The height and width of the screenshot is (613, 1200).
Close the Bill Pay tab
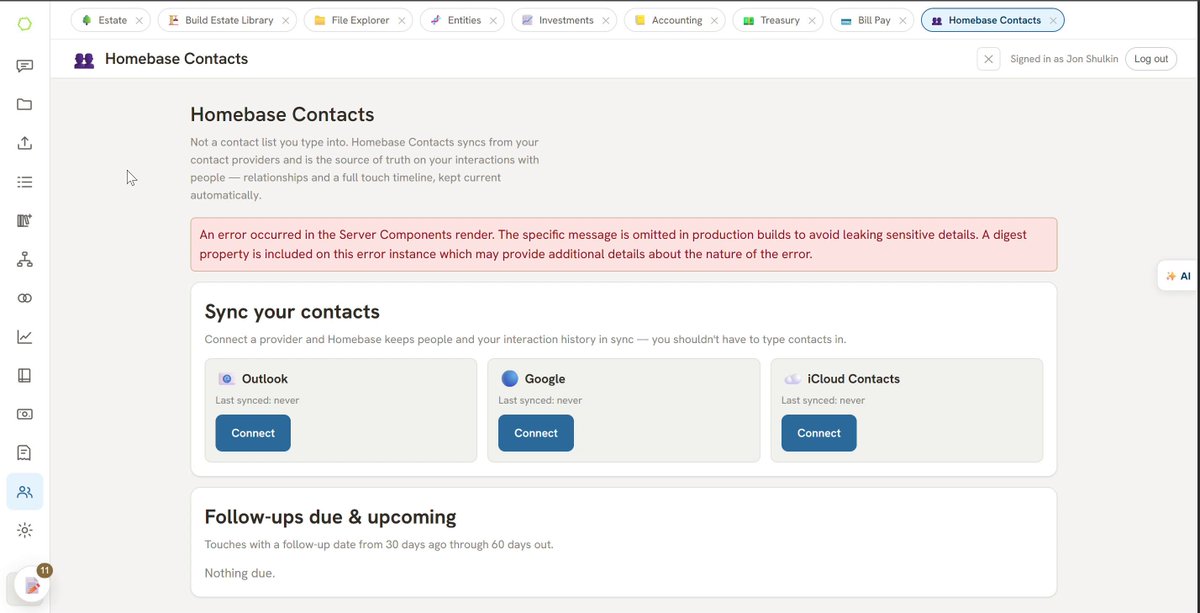[903, 20]
